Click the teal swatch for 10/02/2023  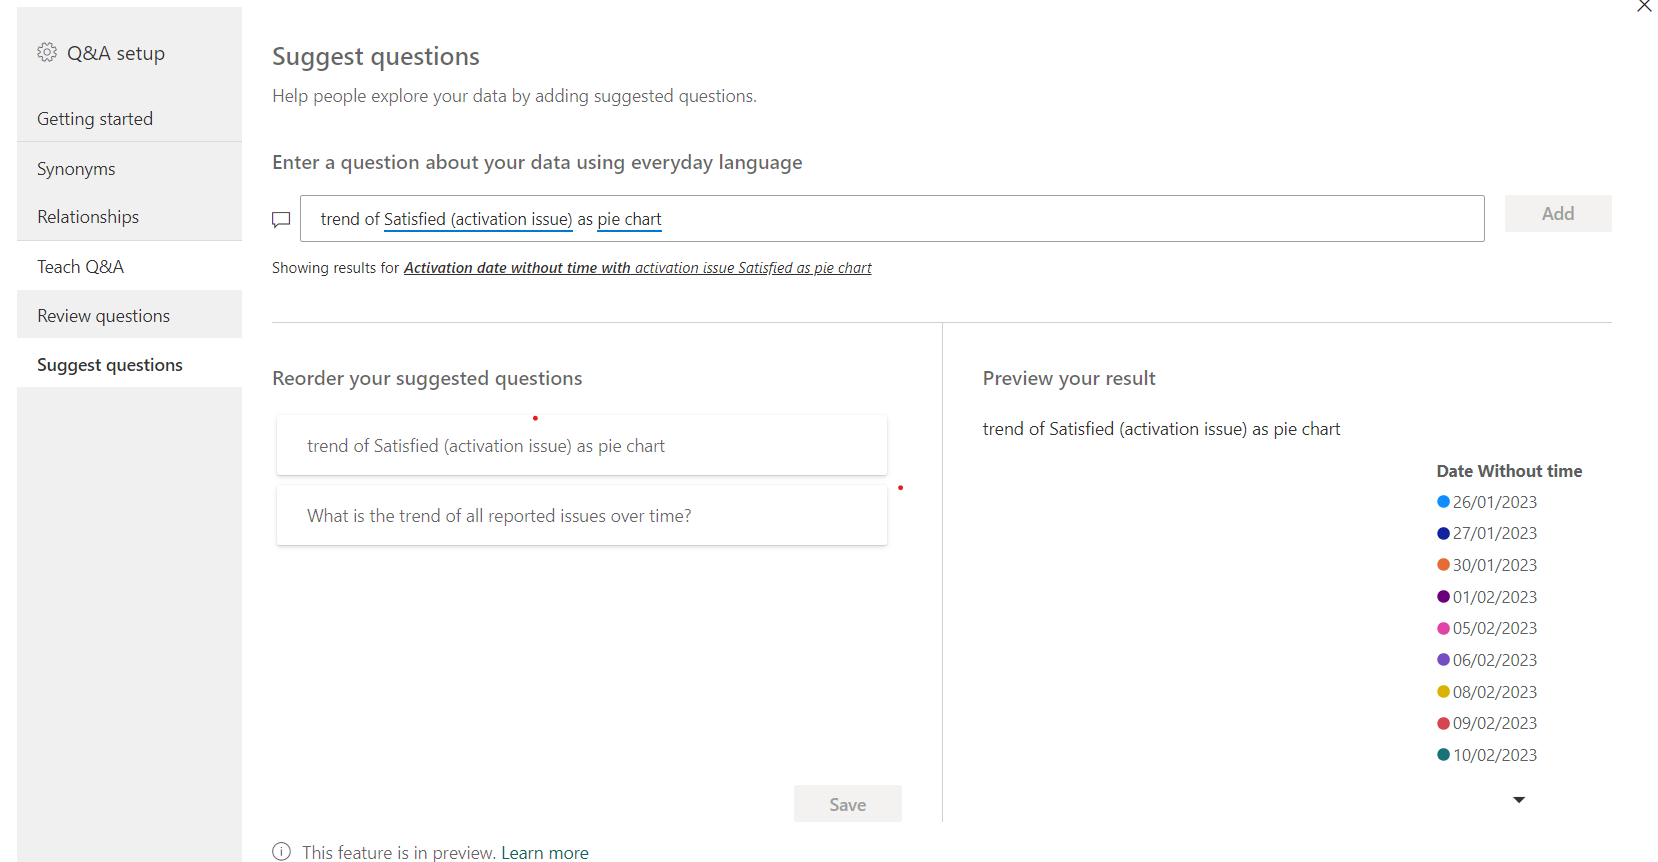coord(1443,755)
